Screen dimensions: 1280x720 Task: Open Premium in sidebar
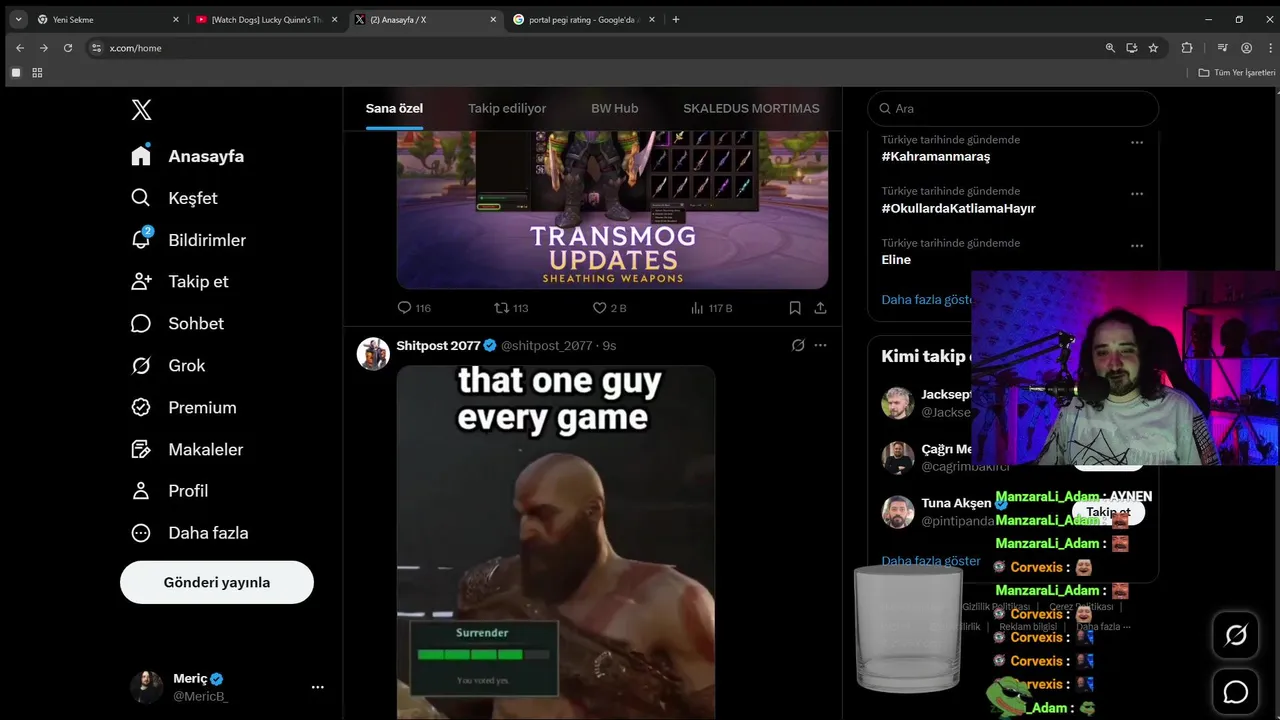point(184,408)
